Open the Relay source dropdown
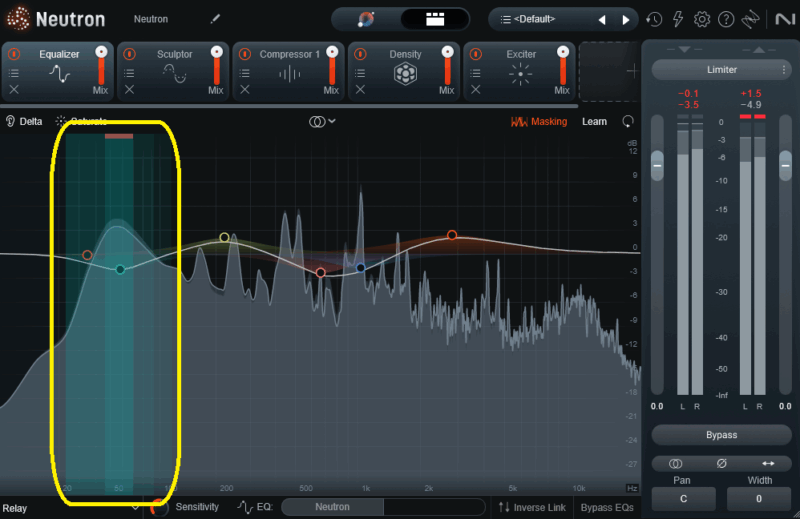This screenshot has height=519, width=800. click(70, 508)
